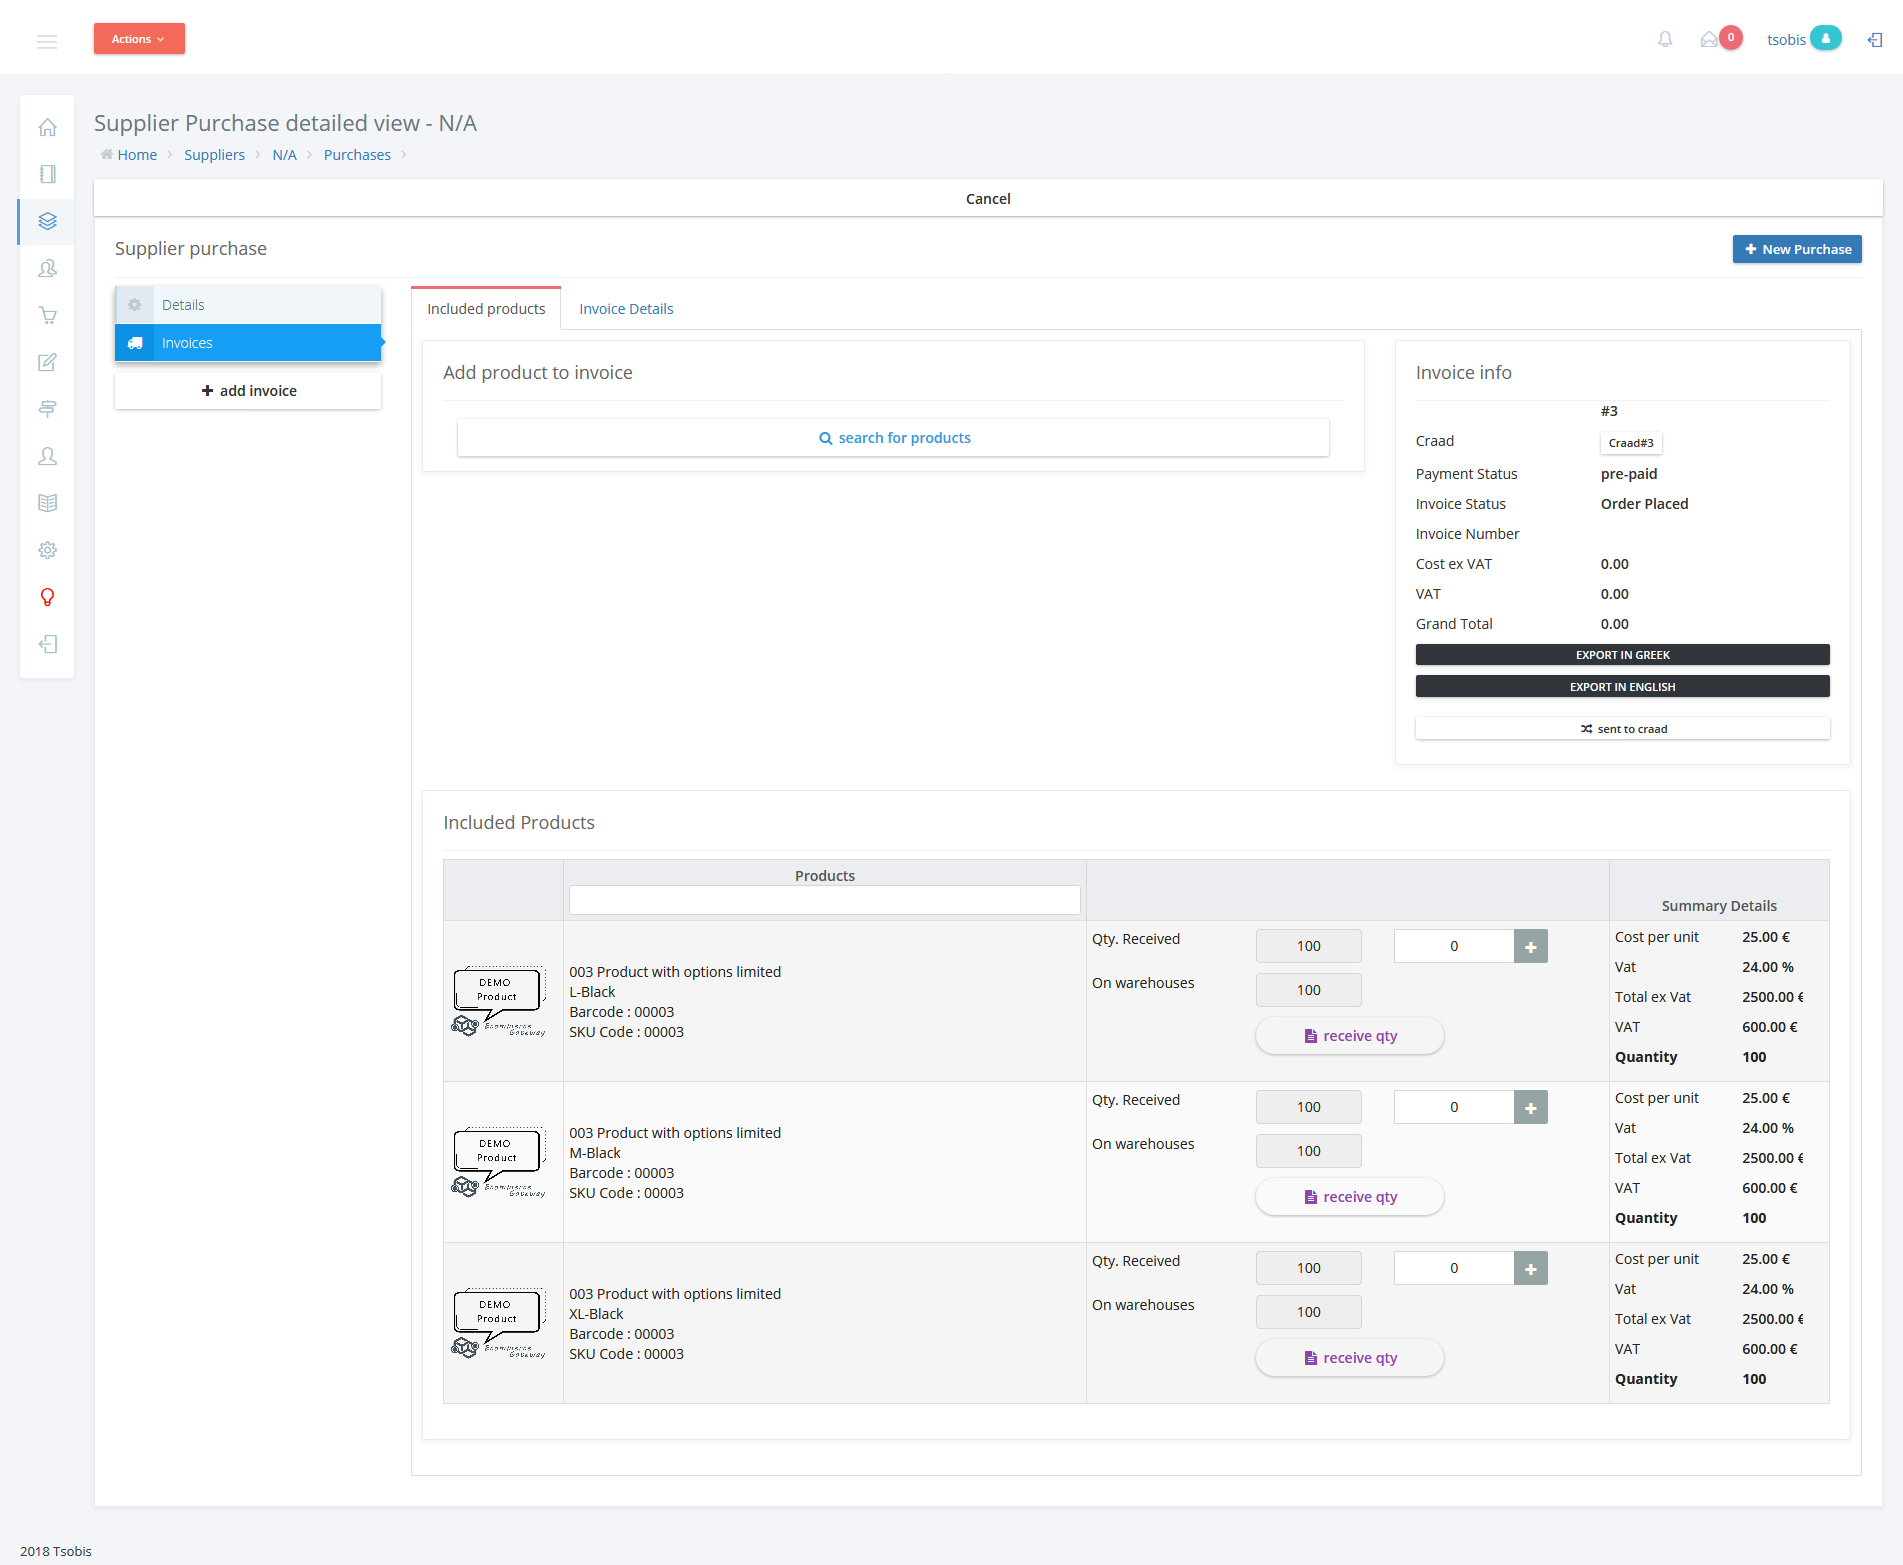Open the Suppliers breadcrumb
This screenshot has width=1903, height=1565.
point(214,155)
